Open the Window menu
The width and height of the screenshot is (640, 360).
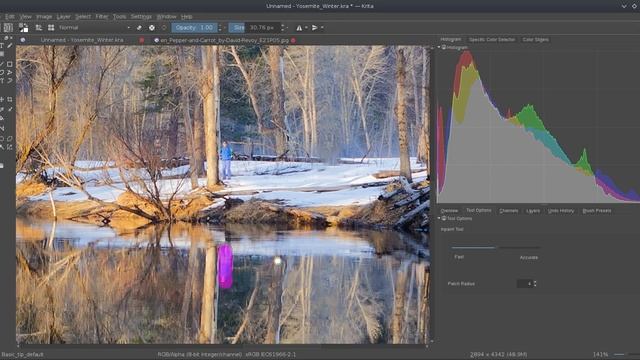(x=167, y=17)
